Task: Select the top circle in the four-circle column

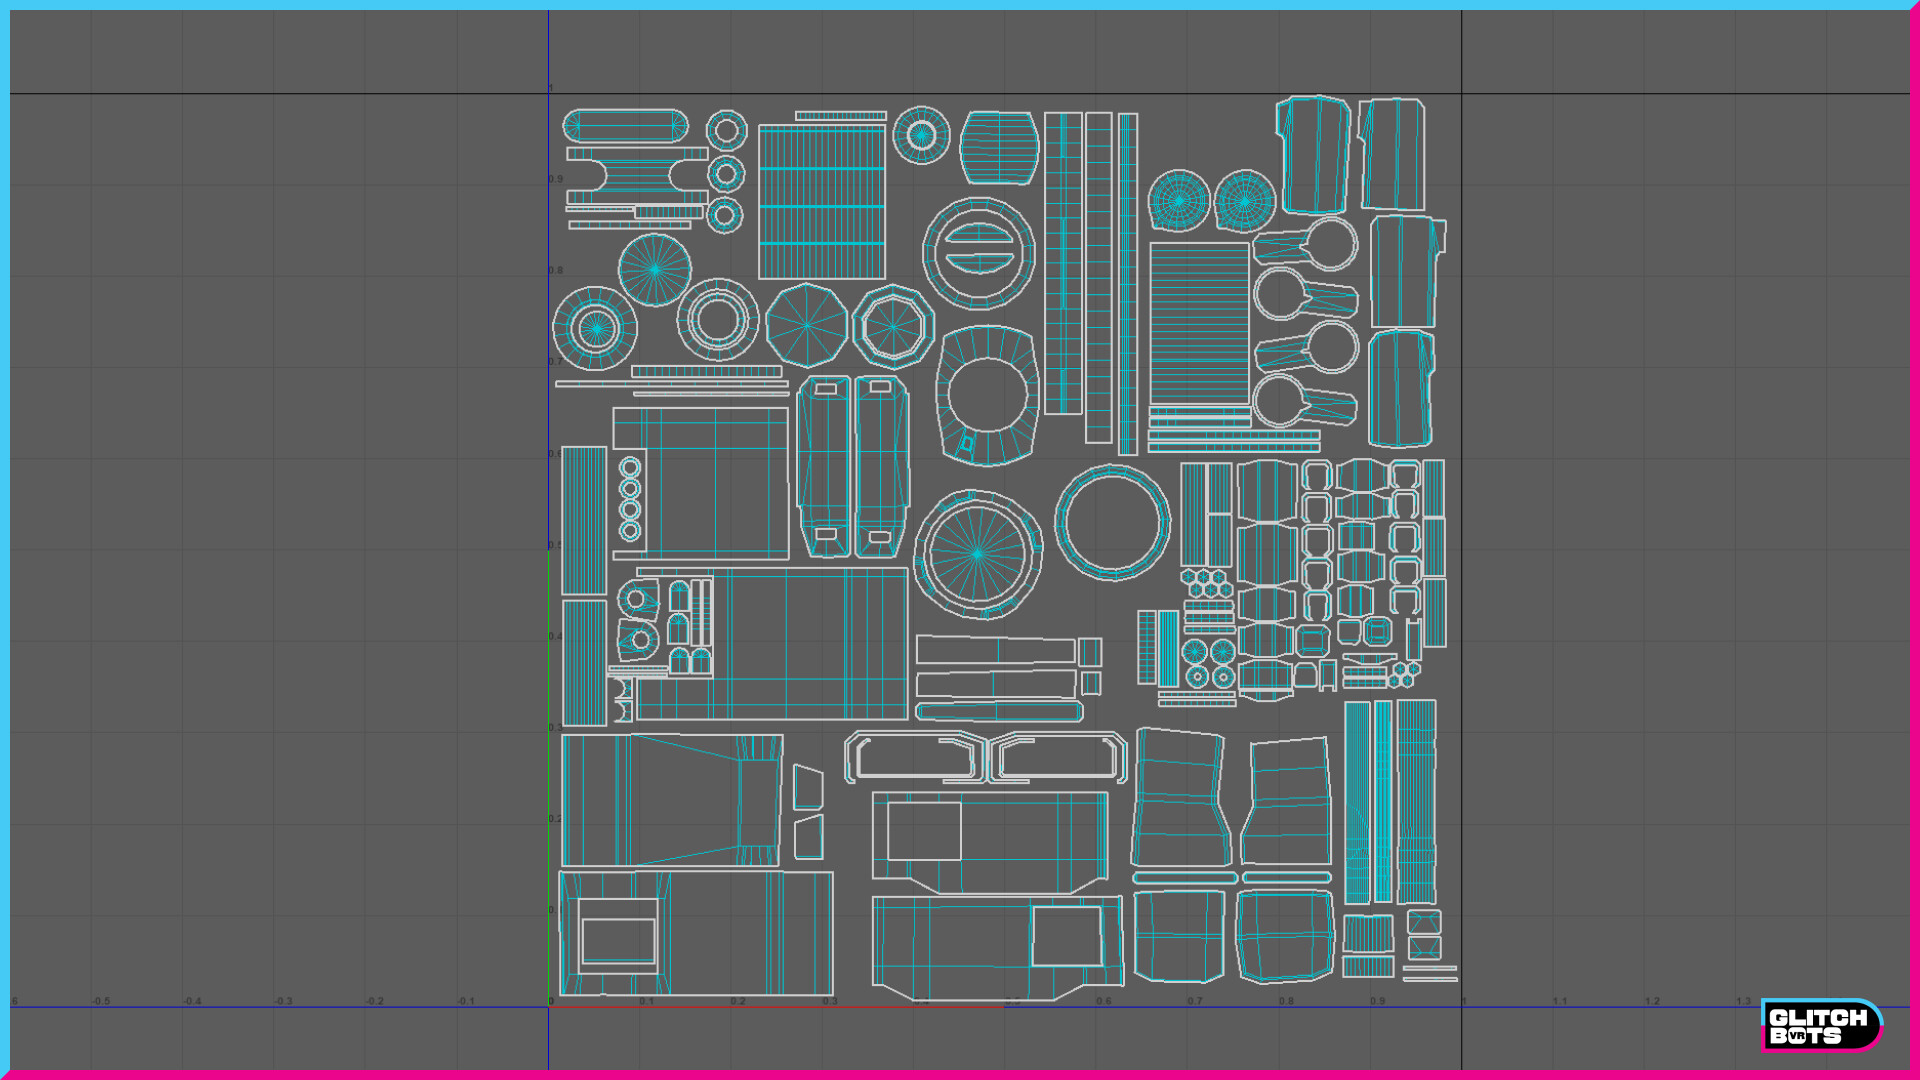Action: 630,468
